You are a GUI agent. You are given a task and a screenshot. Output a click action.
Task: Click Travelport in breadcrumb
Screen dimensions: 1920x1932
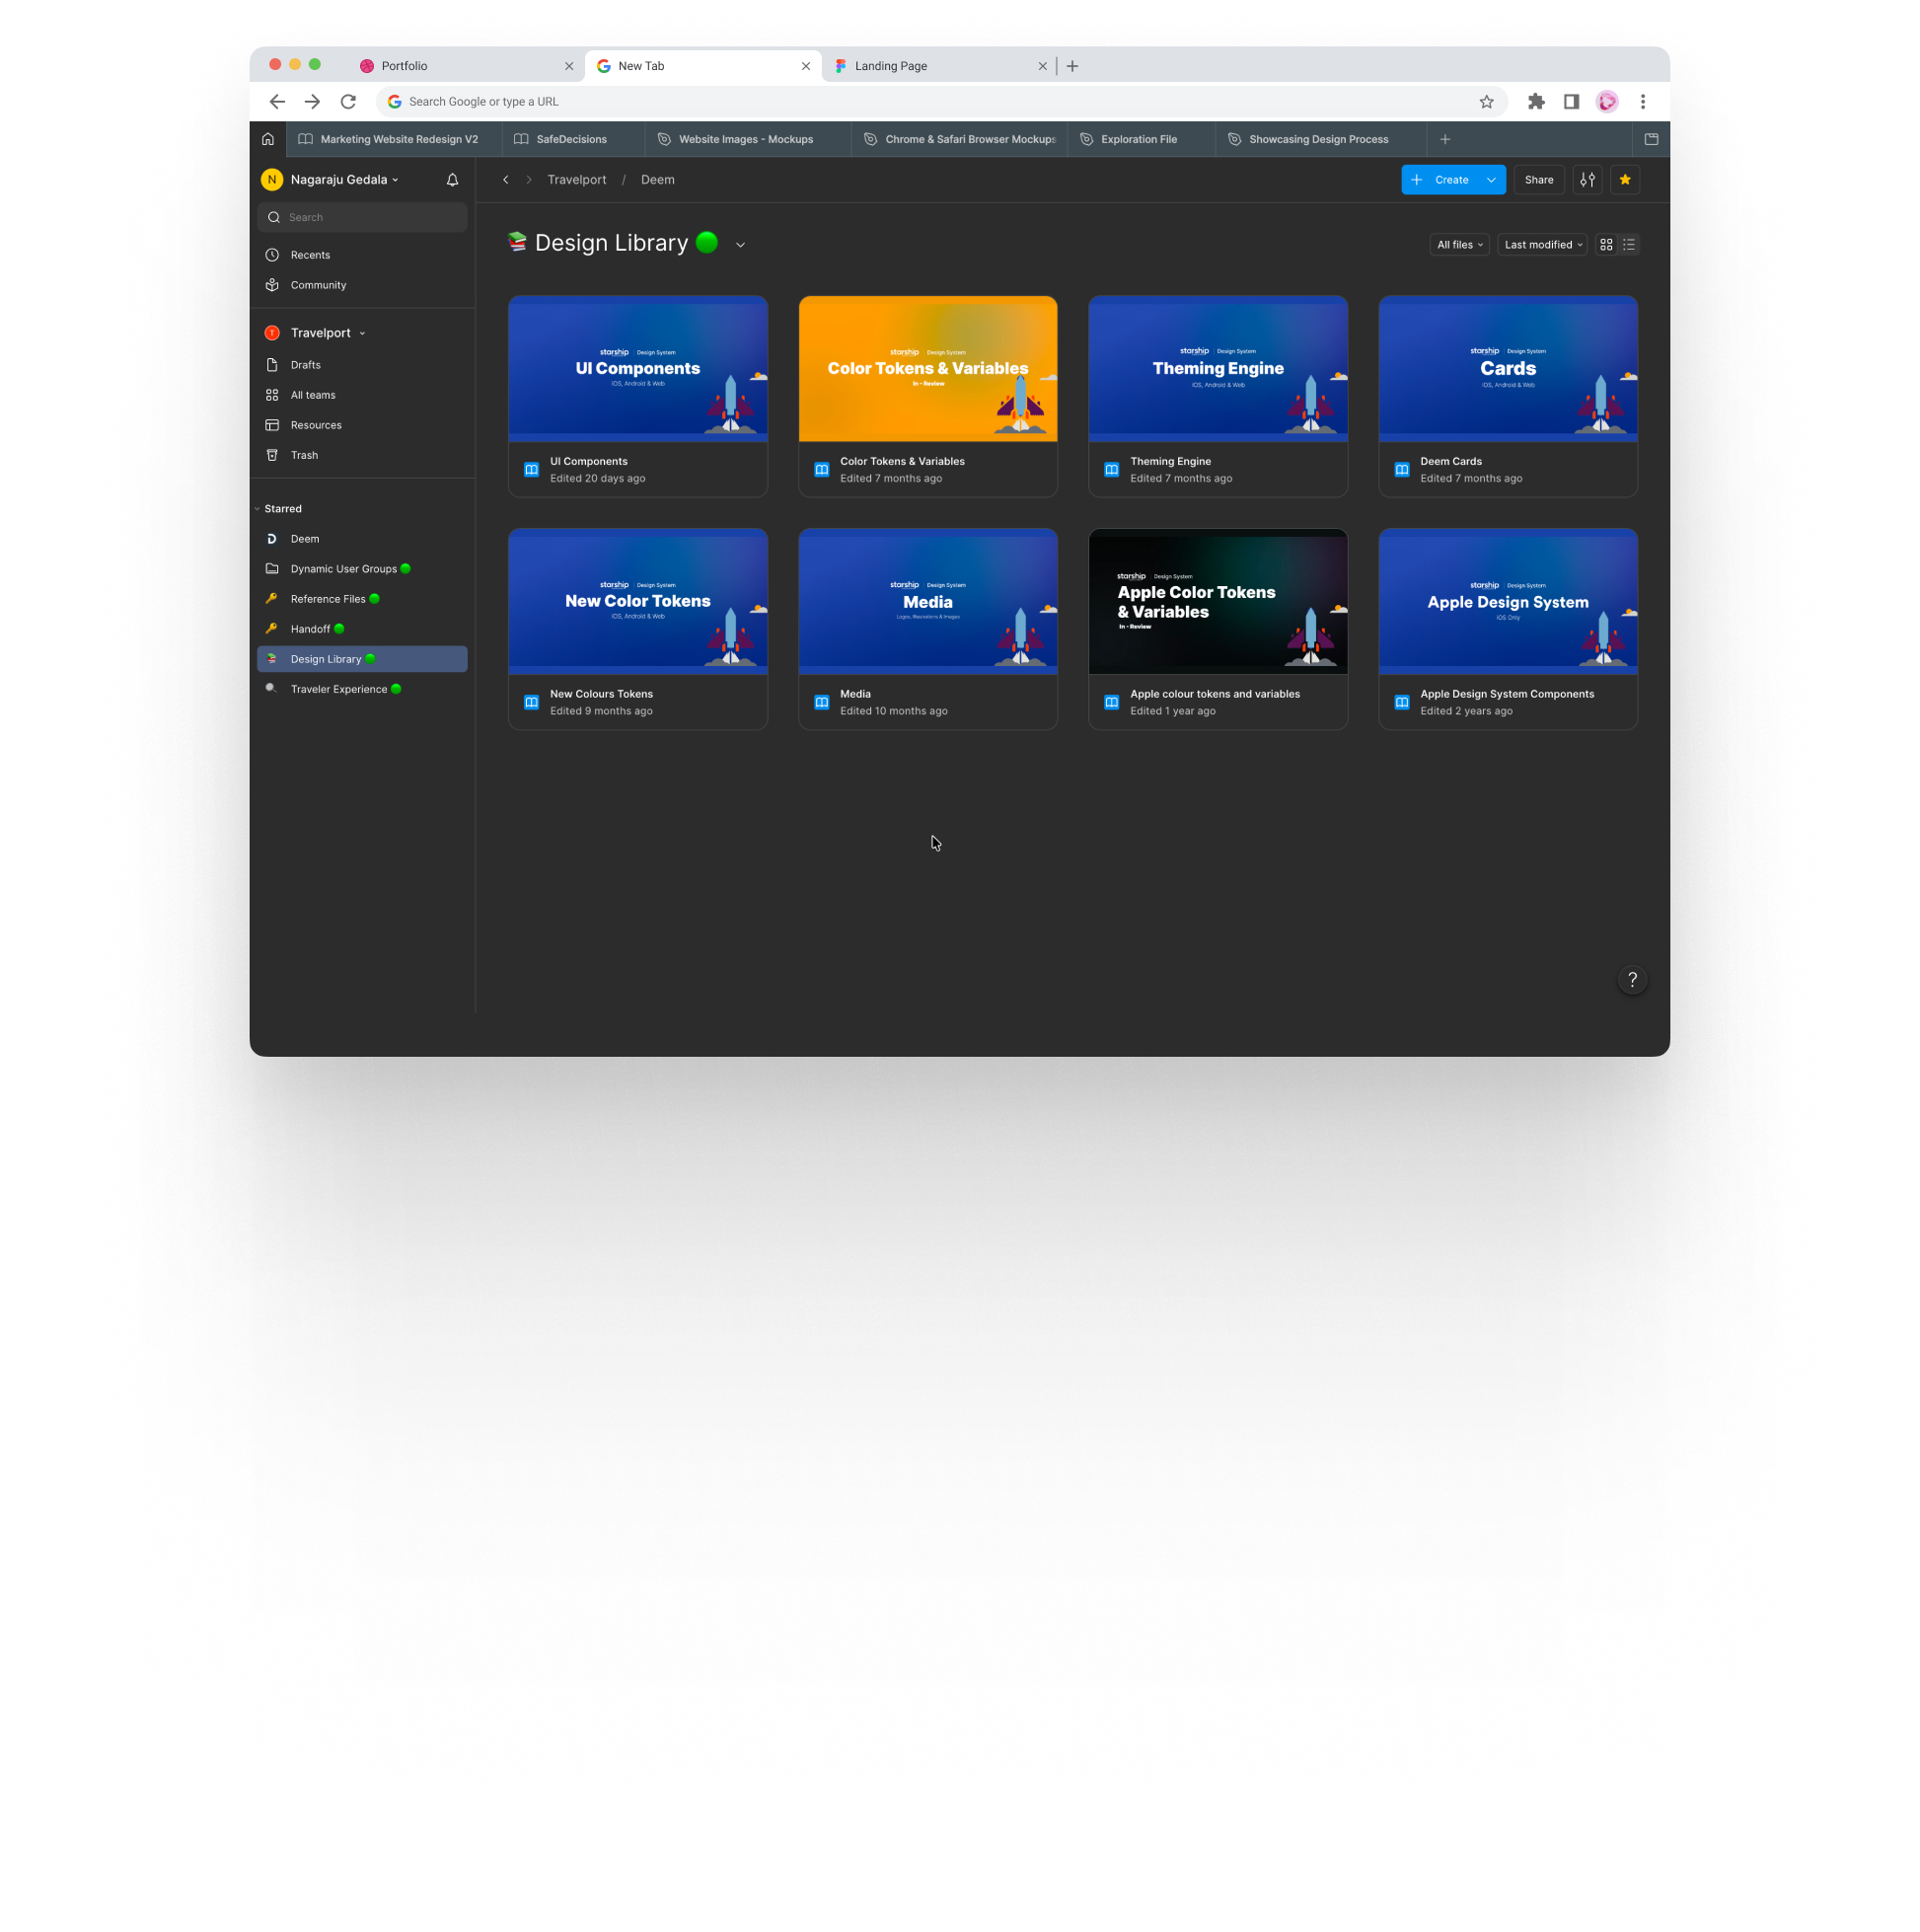coord(577,180)
